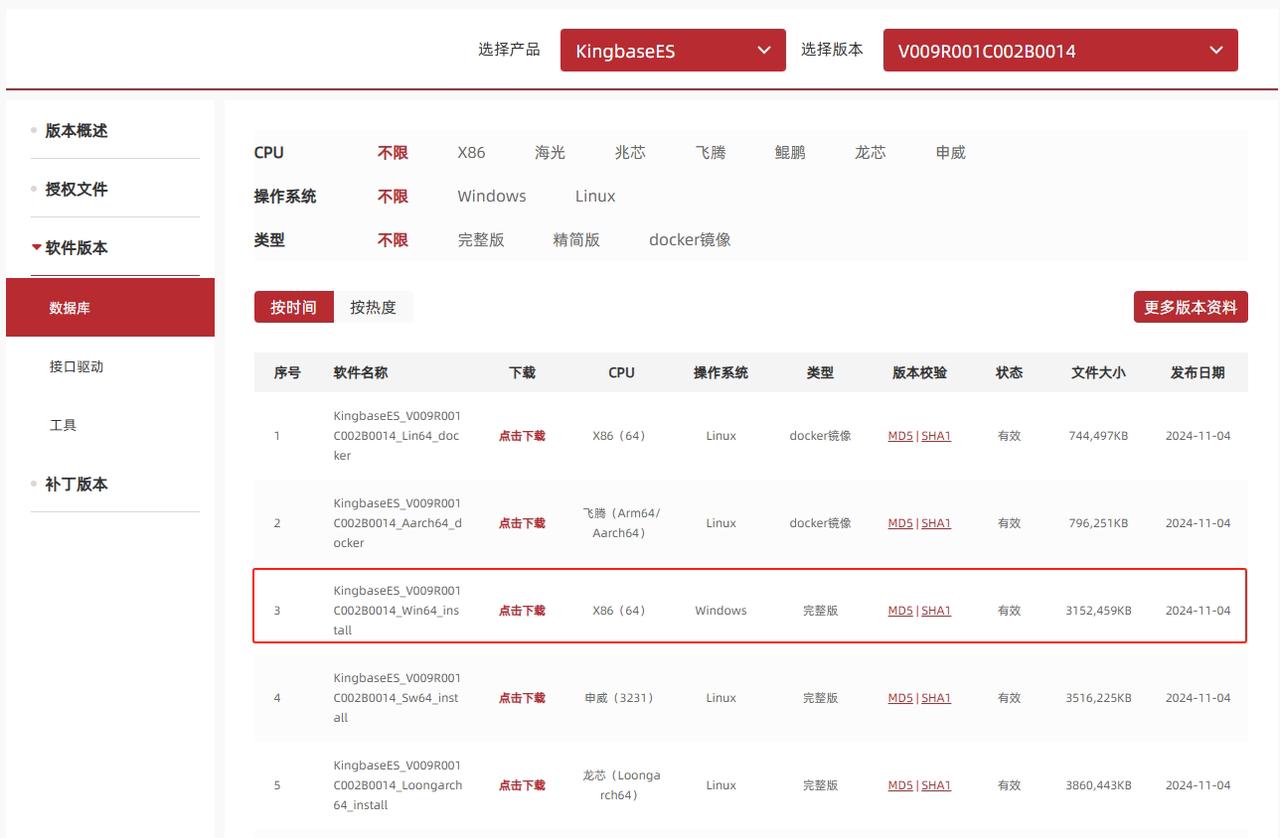Open MD5 checksum for Lin64_docker row
Screen dimensions: 1280x838
tap(900, 436)
